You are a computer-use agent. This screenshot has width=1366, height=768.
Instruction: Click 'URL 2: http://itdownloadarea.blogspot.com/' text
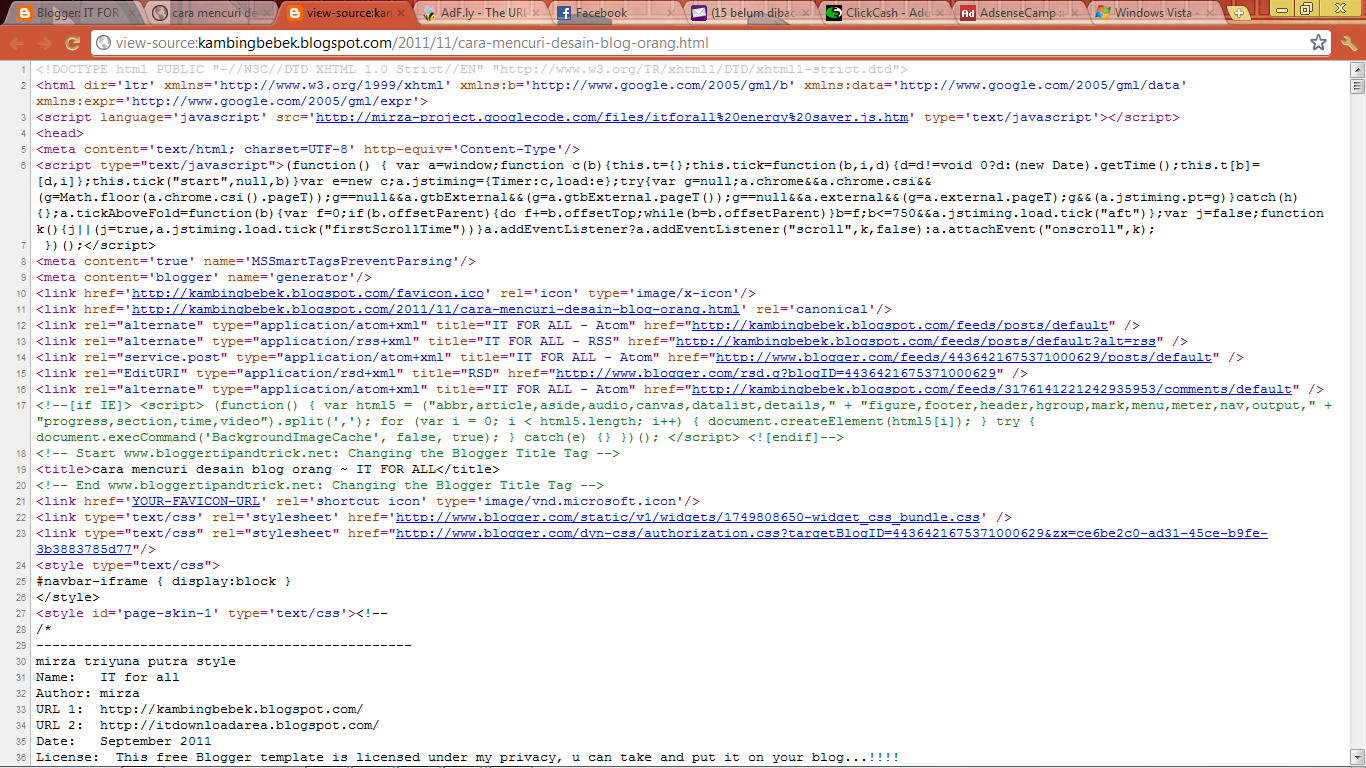(x=208, y=725)
